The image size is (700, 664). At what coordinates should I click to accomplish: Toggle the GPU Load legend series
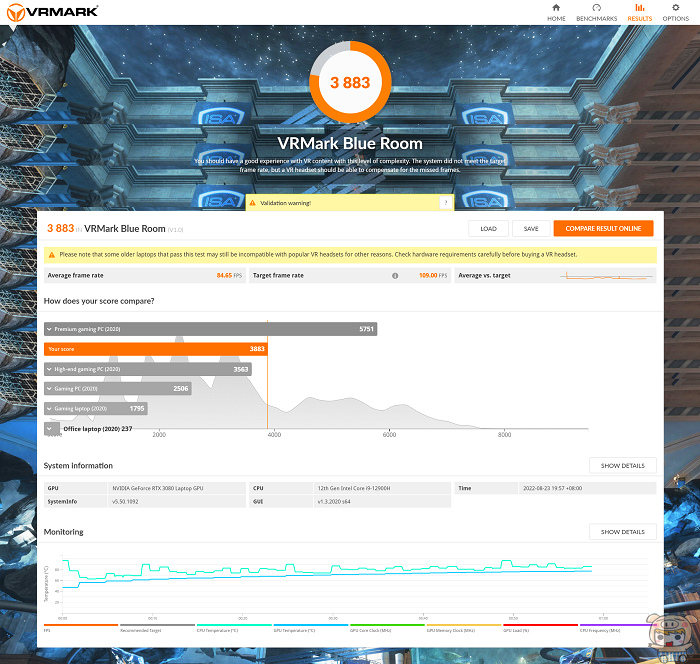516,630
